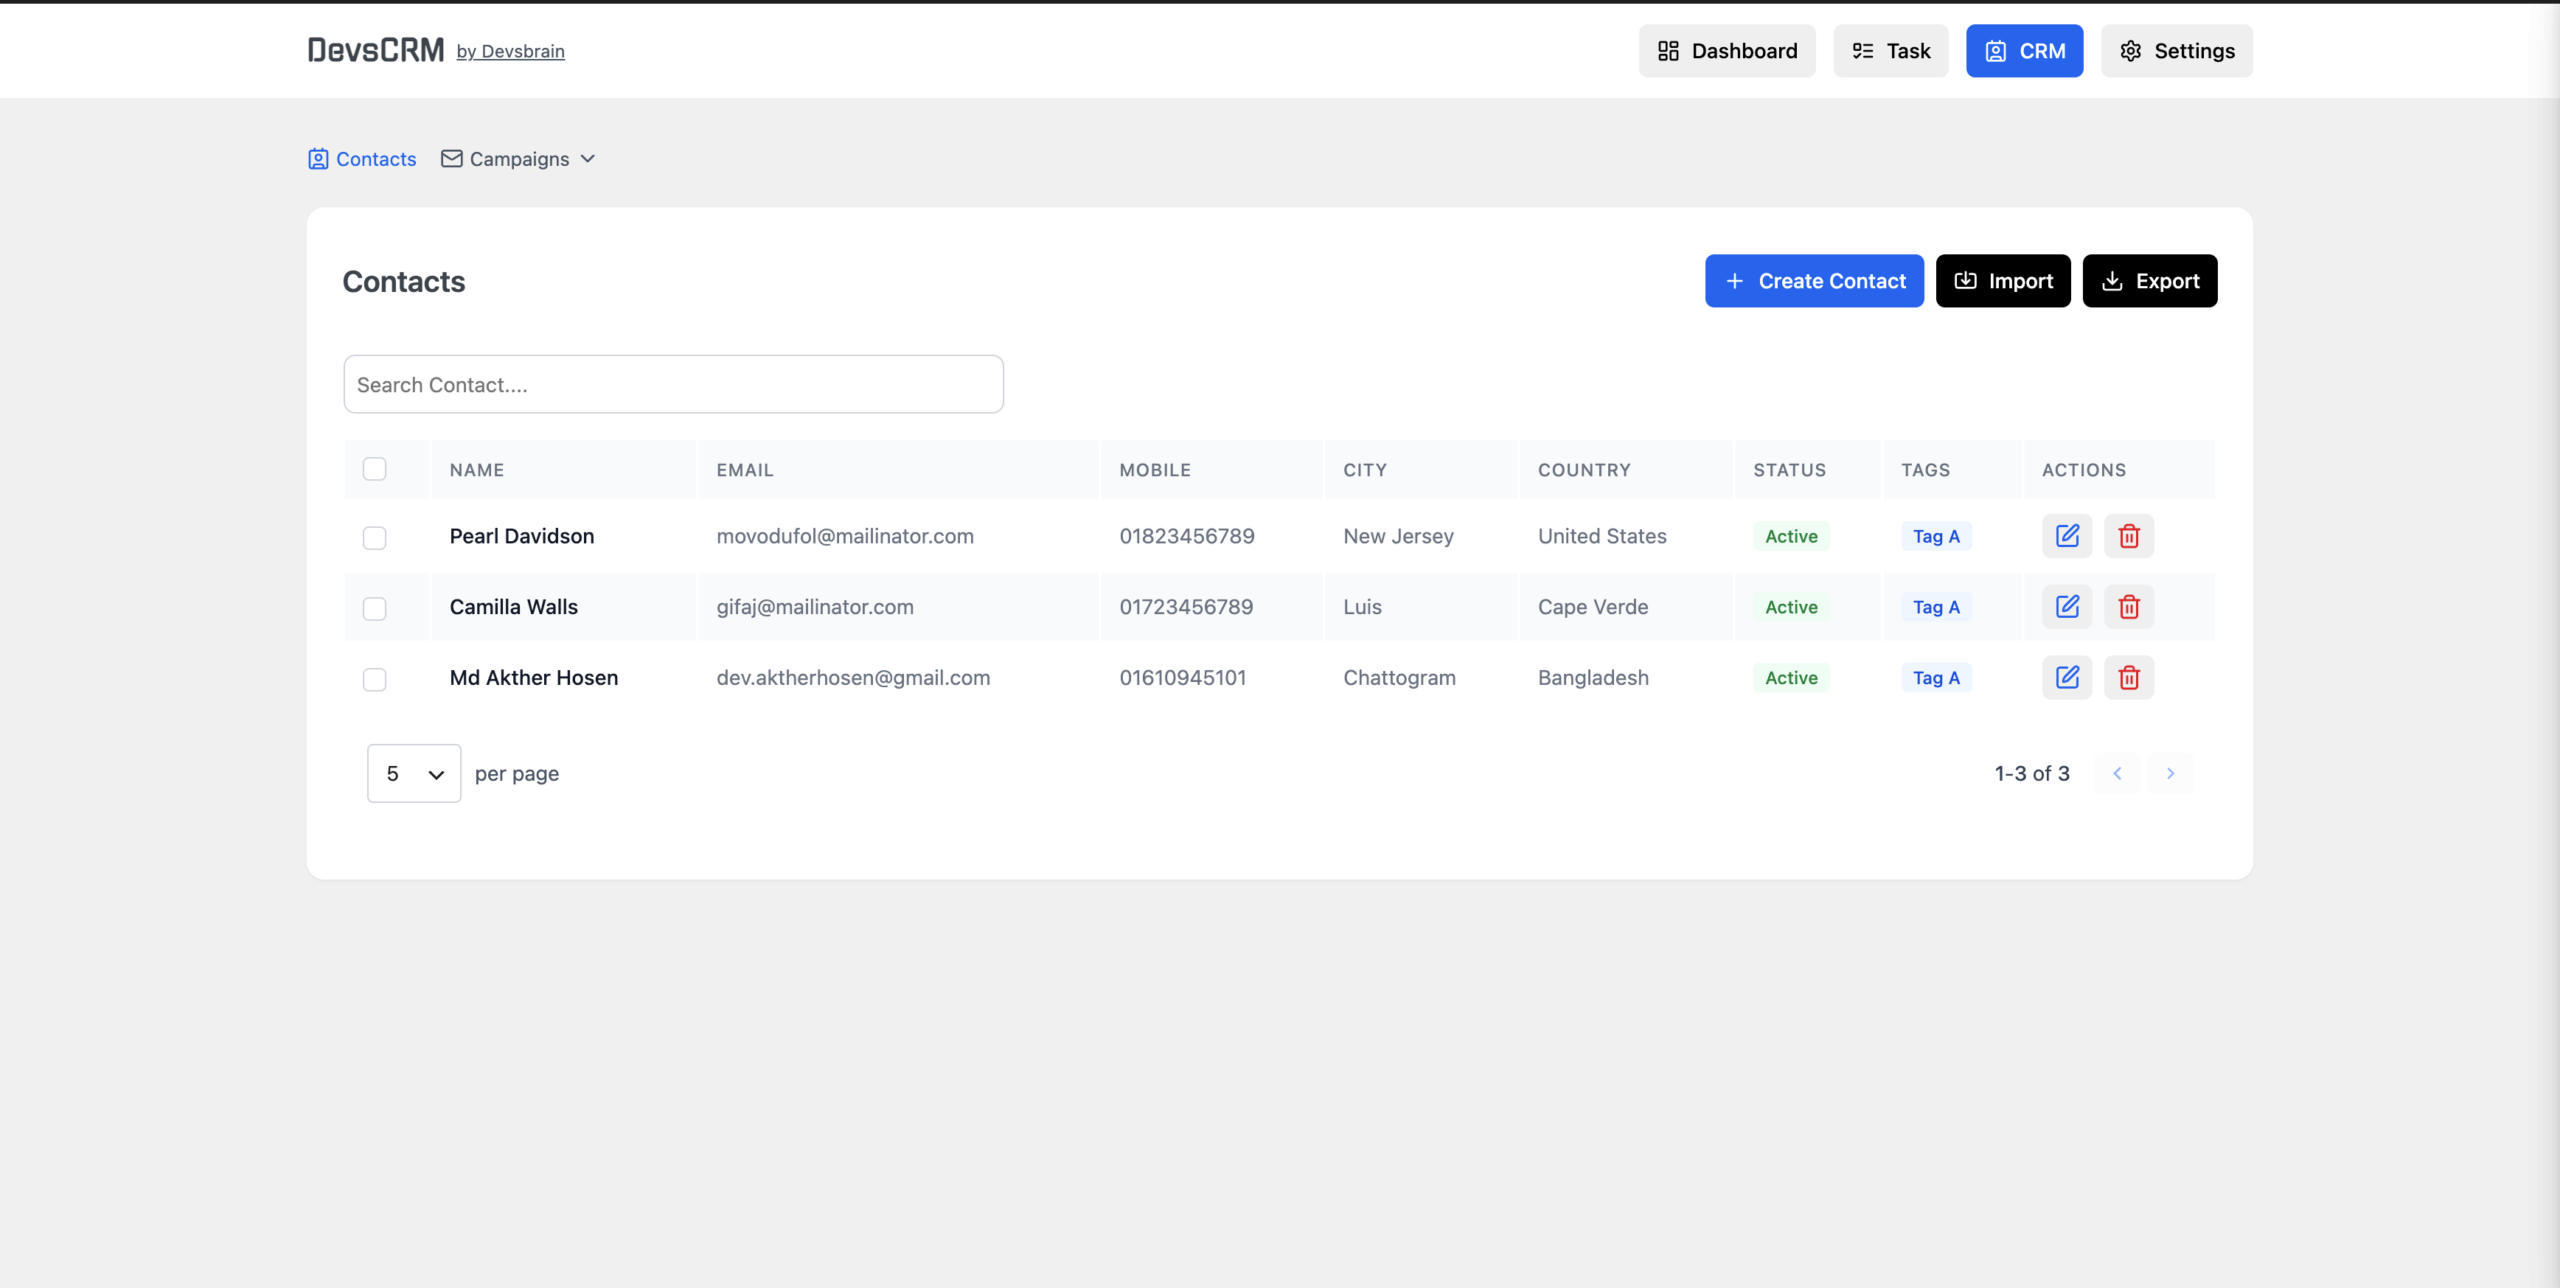
Task: Click the country Cape Verde
Action: pos(1592,607)
